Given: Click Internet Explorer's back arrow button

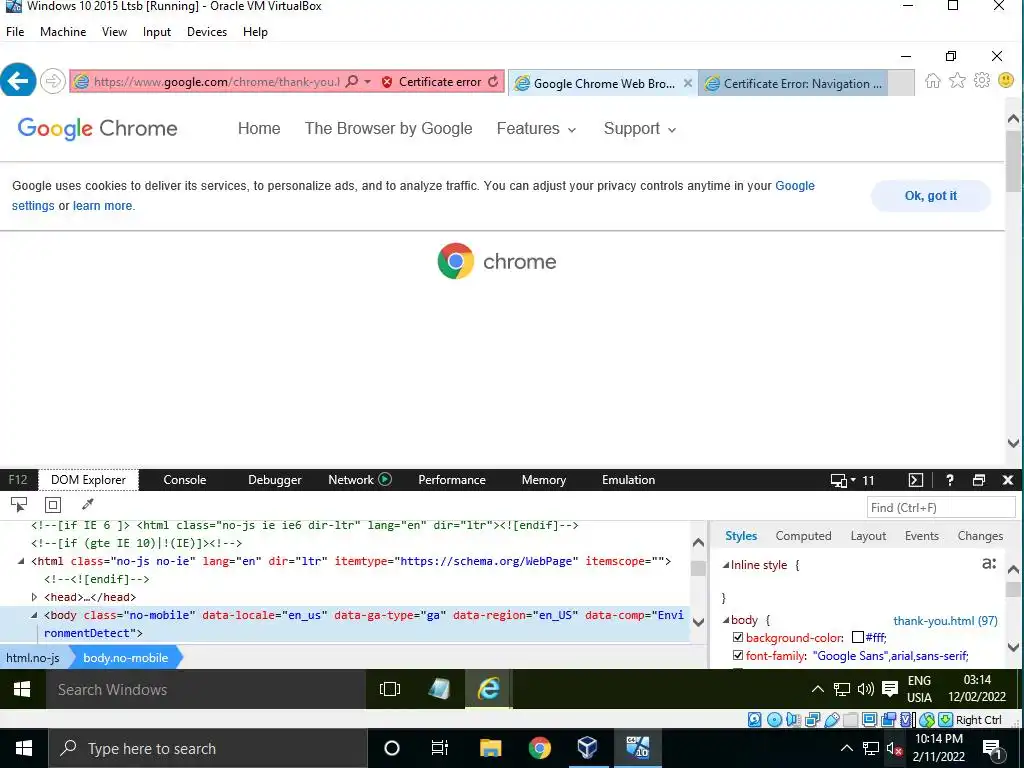Looking at the screenshot, I should (x=18, y=81).
